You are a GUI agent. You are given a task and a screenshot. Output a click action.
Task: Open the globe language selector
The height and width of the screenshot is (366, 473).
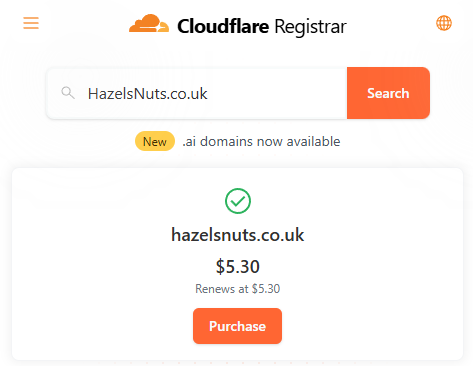pos(444,23)
